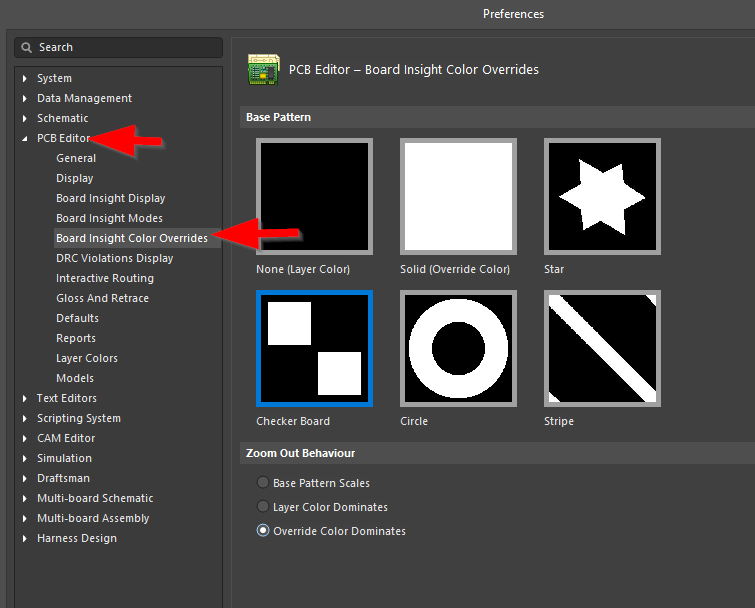
Task: Collapse the PCB Editor tree node
Action: (x=25, y=138)
